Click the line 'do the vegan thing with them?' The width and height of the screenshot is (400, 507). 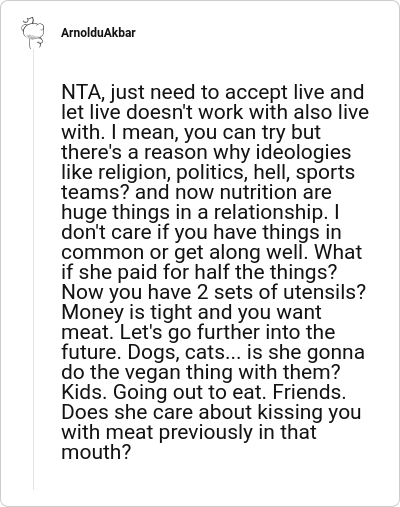pyautogui.click(x=201, y=372)
